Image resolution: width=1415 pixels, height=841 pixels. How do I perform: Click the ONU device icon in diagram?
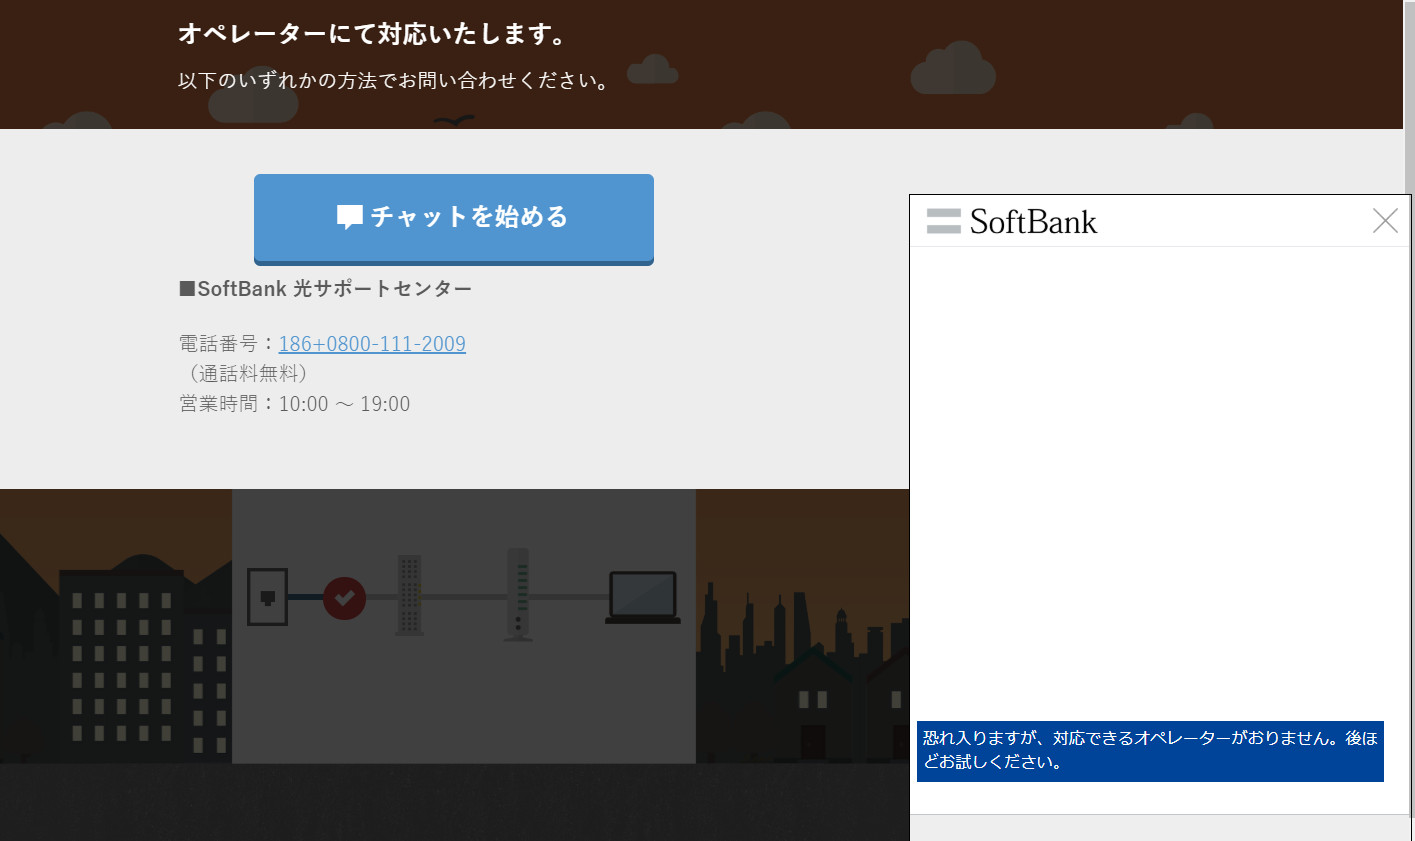409,595
